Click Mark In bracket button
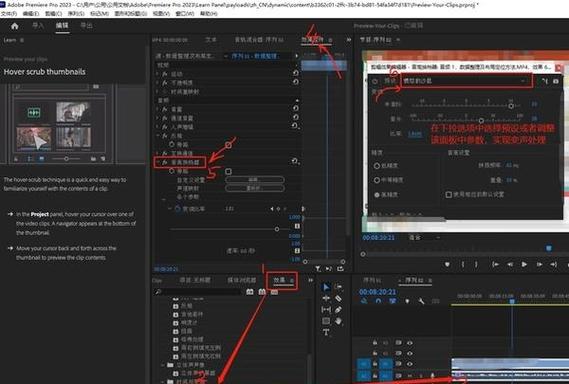569x384 pixels. point(463,265)
